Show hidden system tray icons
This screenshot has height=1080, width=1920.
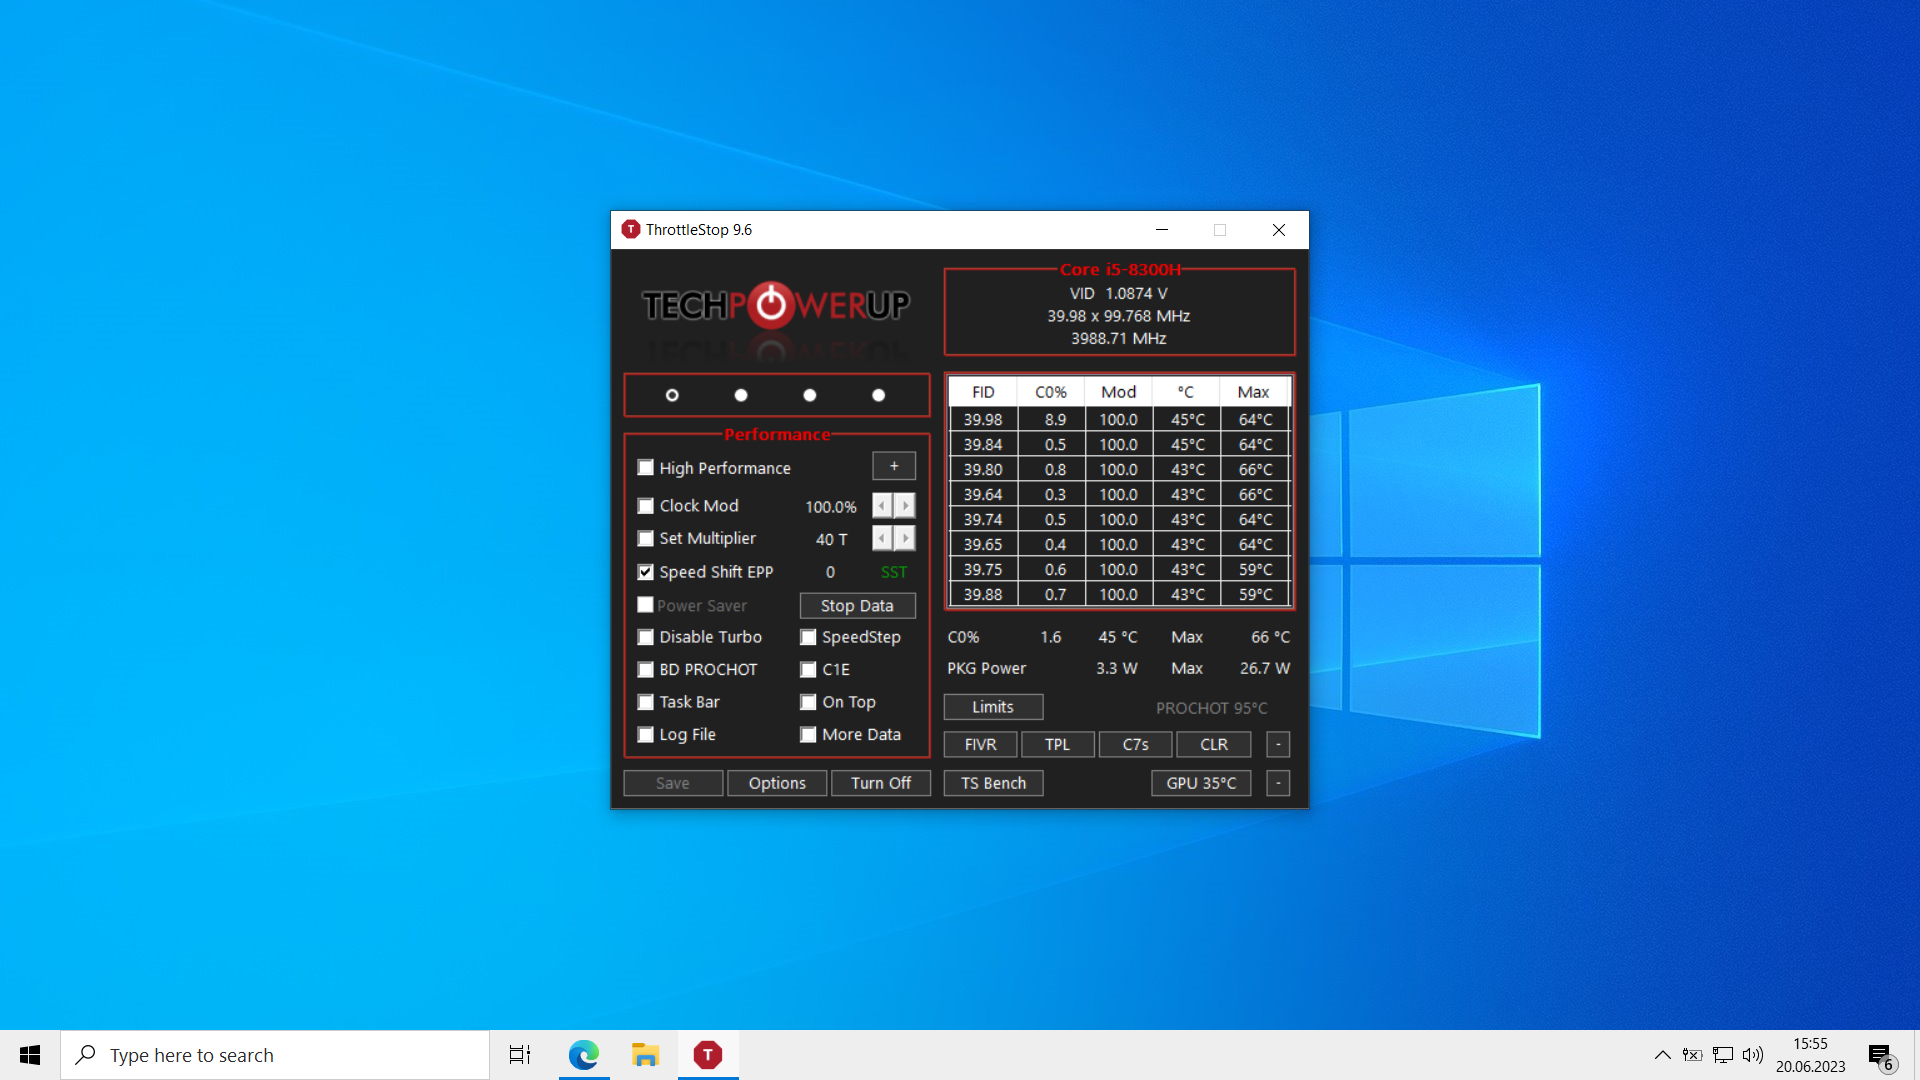coord(1662,1055)
